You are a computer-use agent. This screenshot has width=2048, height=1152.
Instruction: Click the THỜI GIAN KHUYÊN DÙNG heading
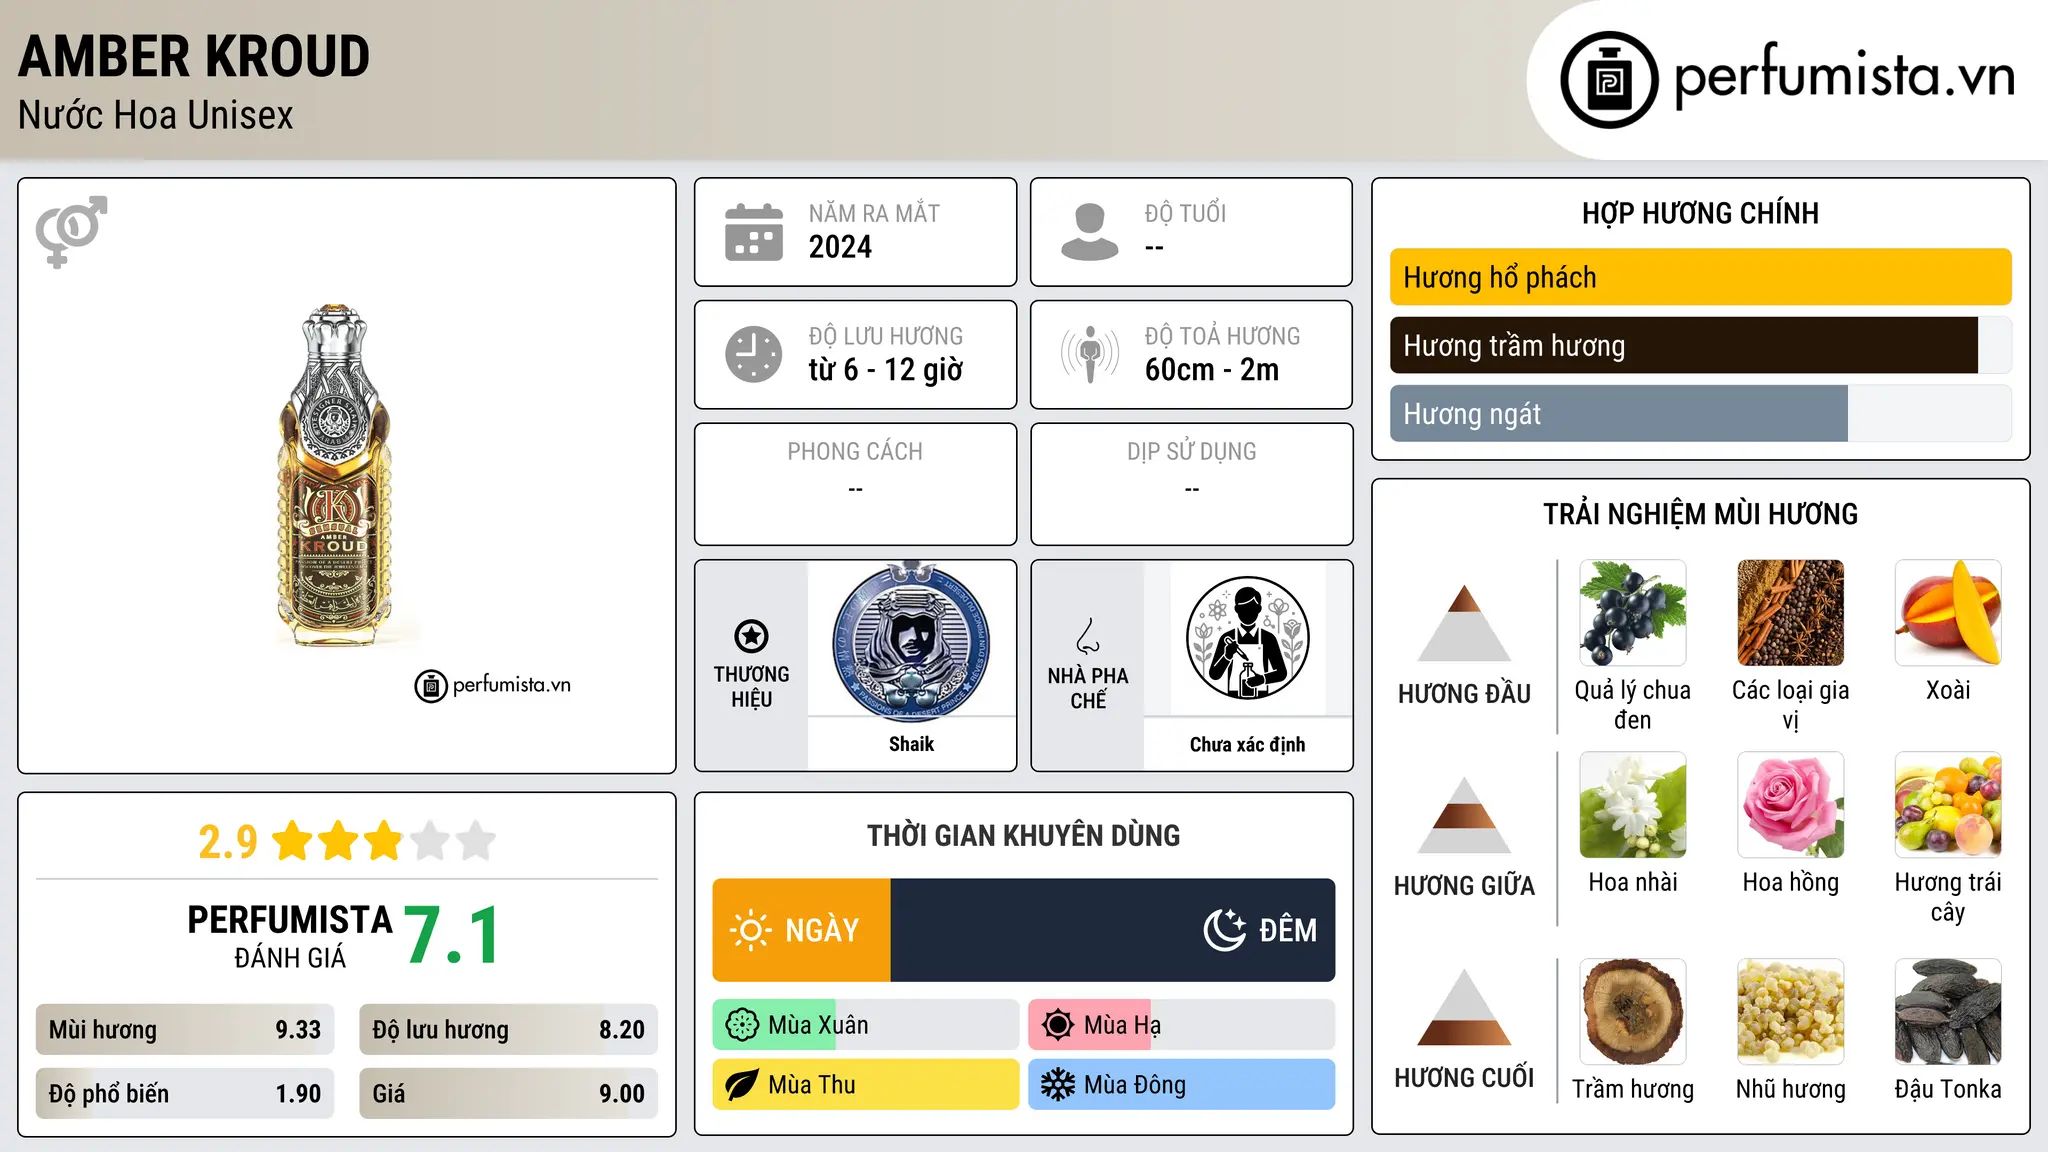pos(1024,835)
